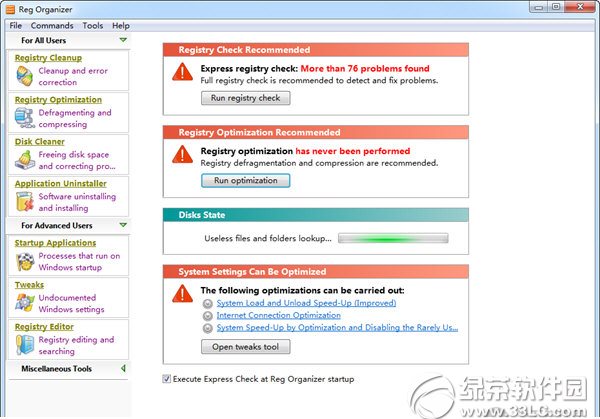Image resolution: width=600 pixels, height=419 pixels.
Task: Click 'Useless files and folders lookup...' text
Action: coord(268,238)
